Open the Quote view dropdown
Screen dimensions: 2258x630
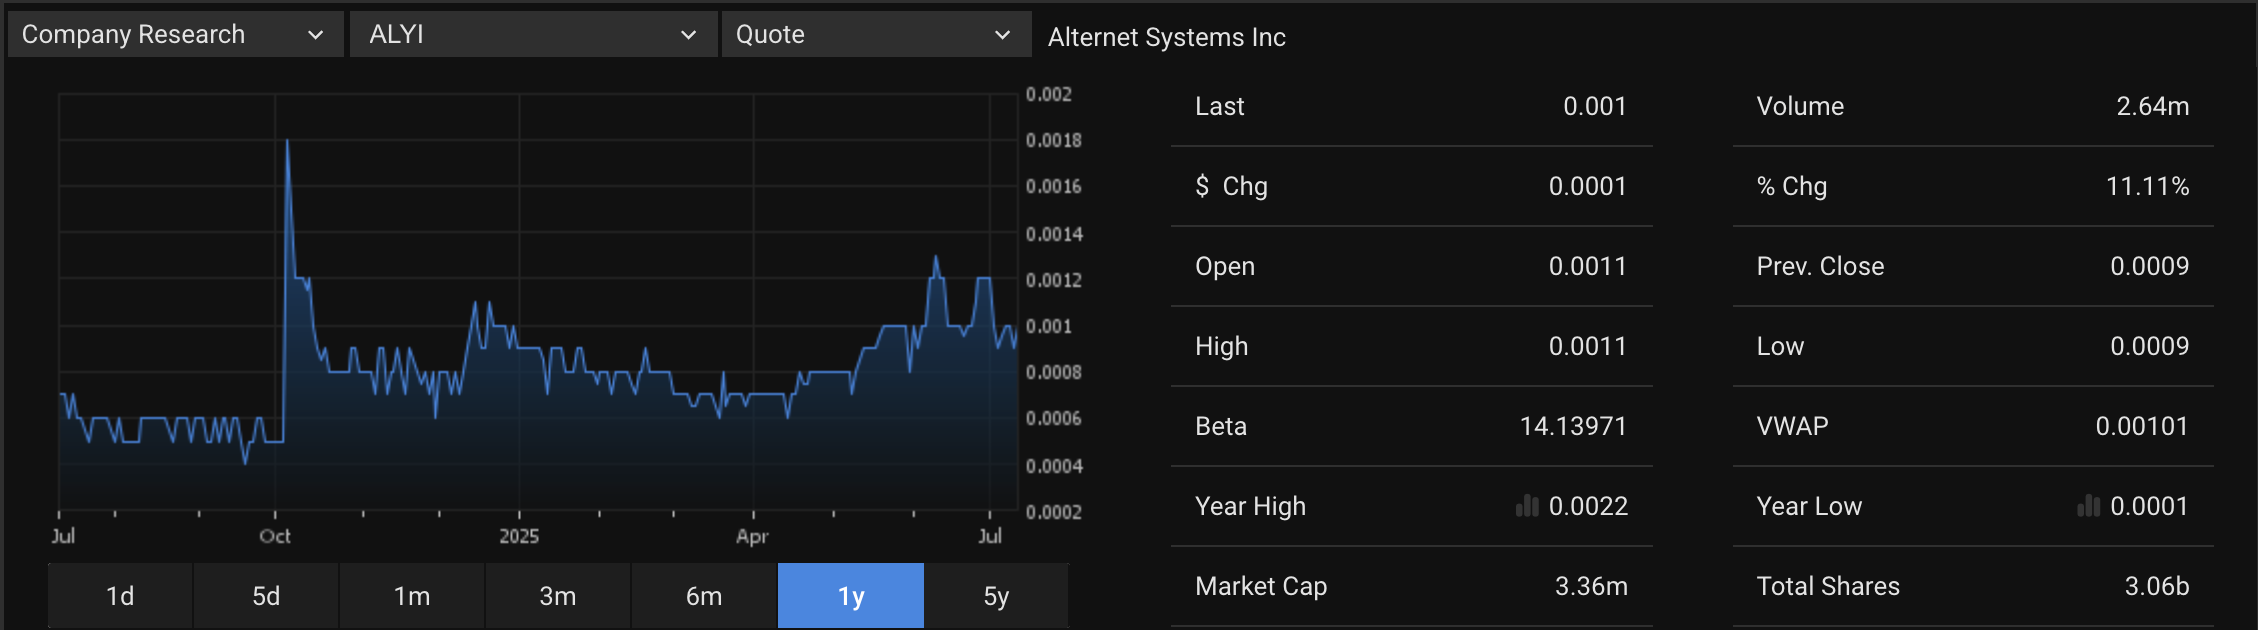pyautogui.click(x=875, y=34)
